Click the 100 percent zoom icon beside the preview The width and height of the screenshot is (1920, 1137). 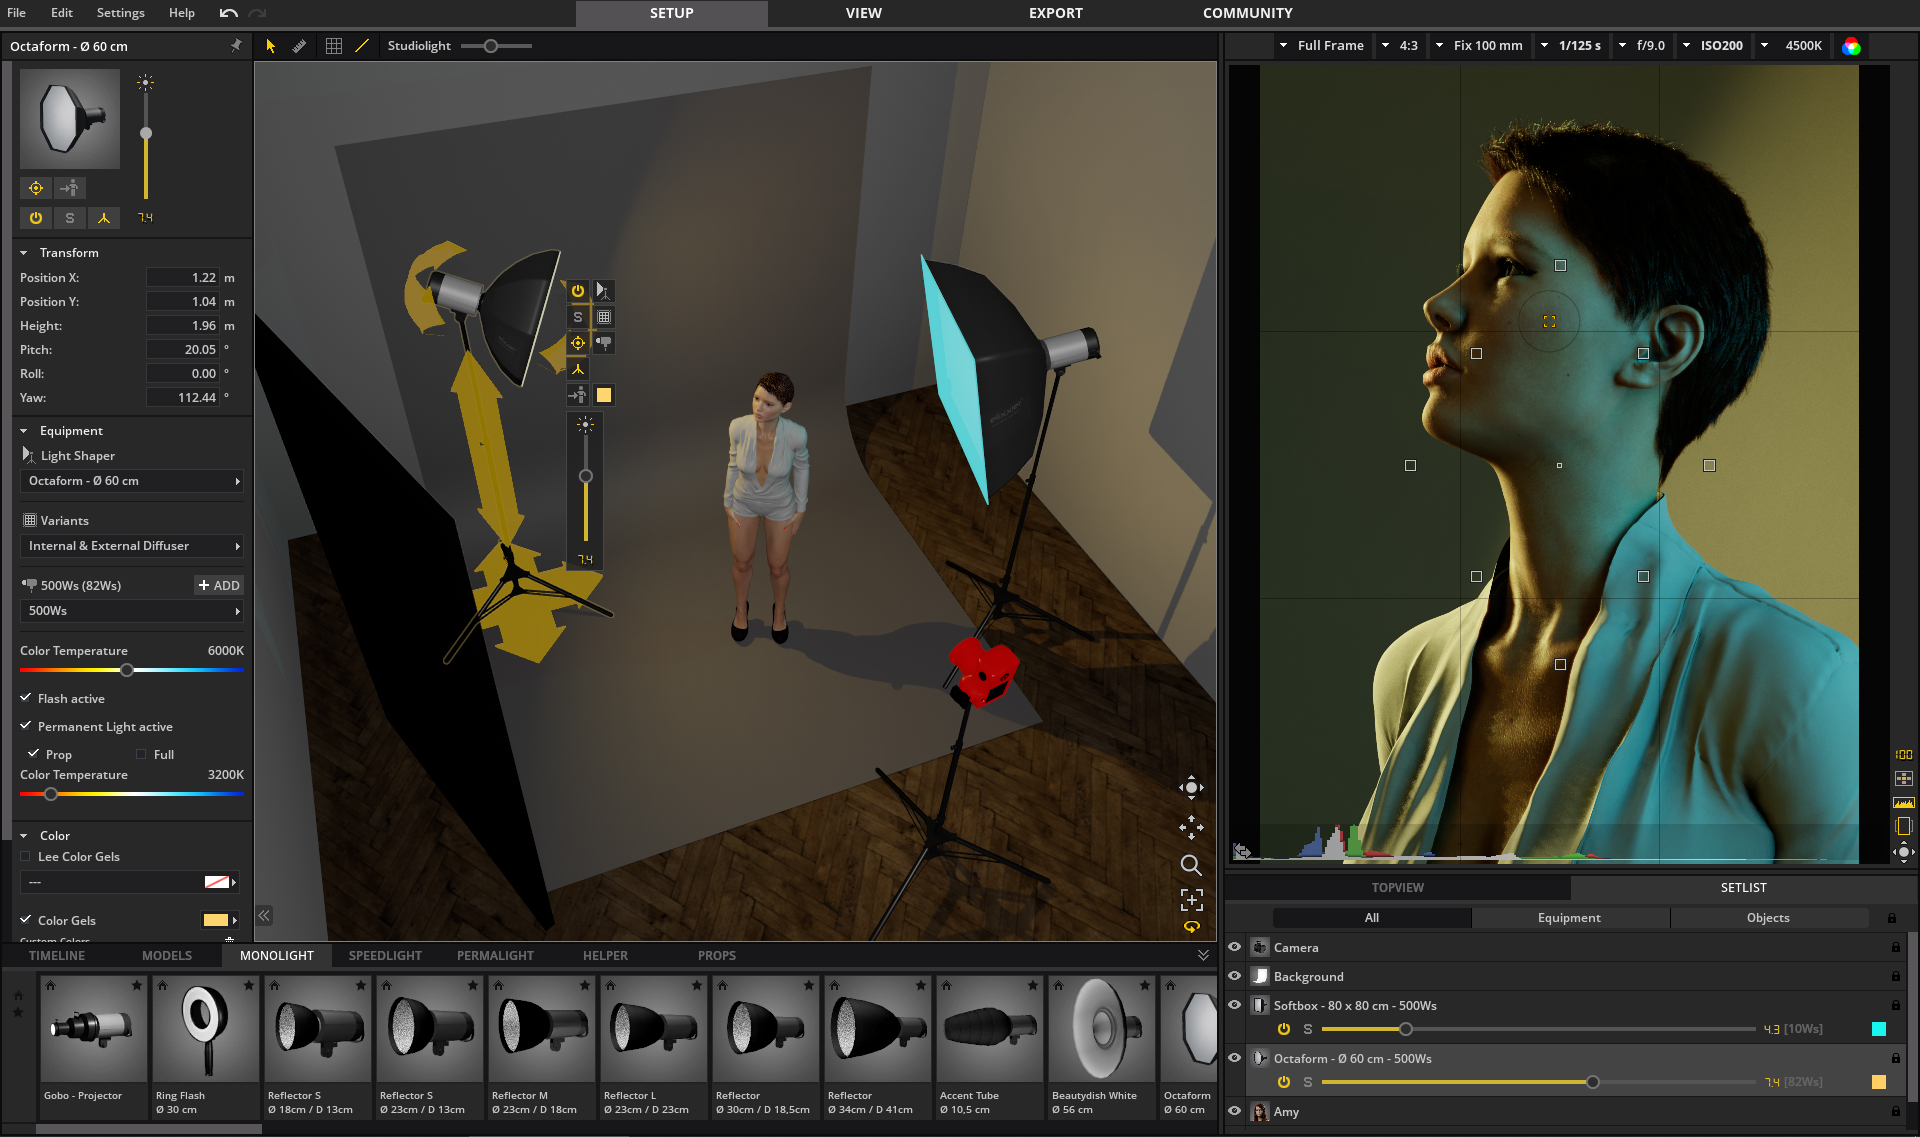(1904, 755)
